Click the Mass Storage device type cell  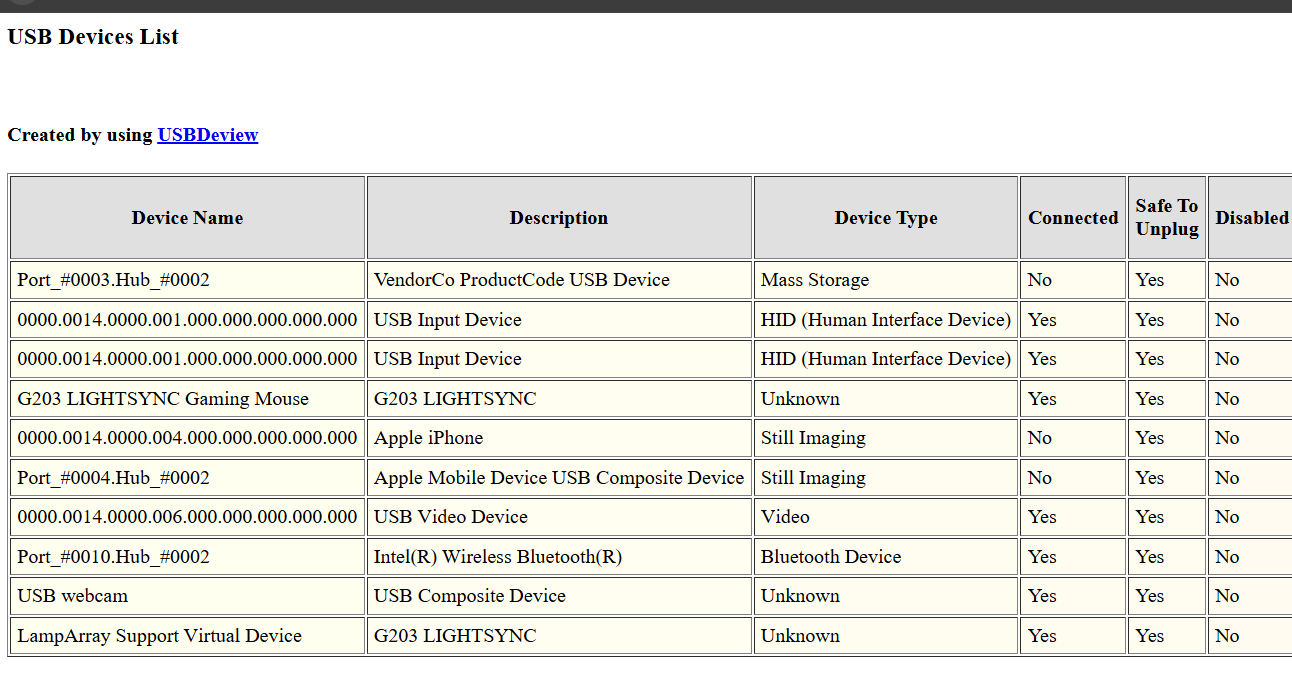886,280
